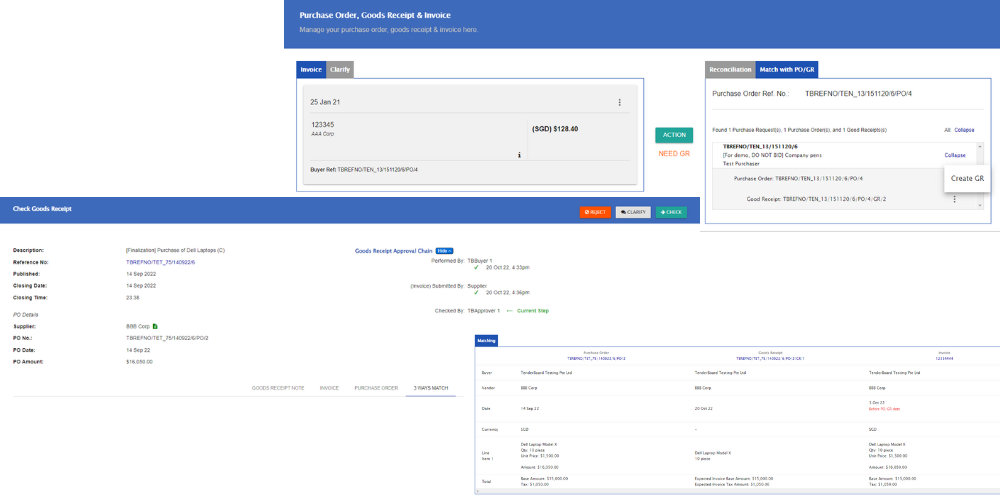Viewport: 1000px width, 500px height.
Task: Click the Good Receipt TBREFNO/TEN_13/151120/6/PO/4/GR/2 row
Action: (x=816, y=199)
